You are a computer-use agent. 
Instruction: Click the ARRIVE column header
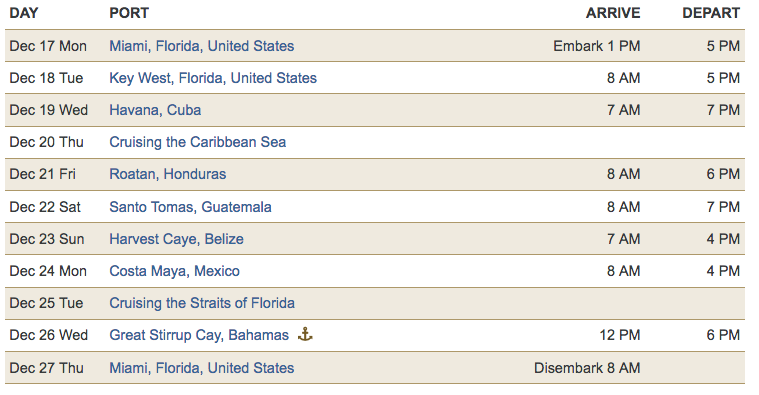(x=613, y=13)
